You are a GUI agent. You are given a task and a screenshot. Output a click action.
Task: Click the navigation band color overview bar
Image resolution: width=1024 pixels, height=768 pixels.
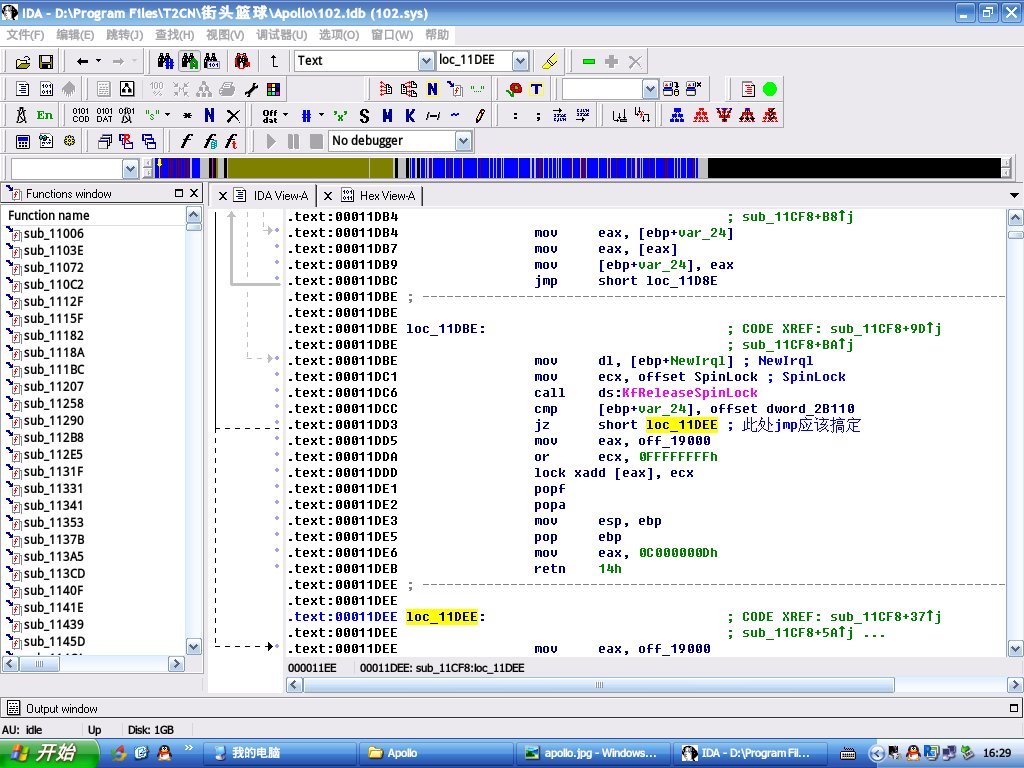(x=580, y=168)
